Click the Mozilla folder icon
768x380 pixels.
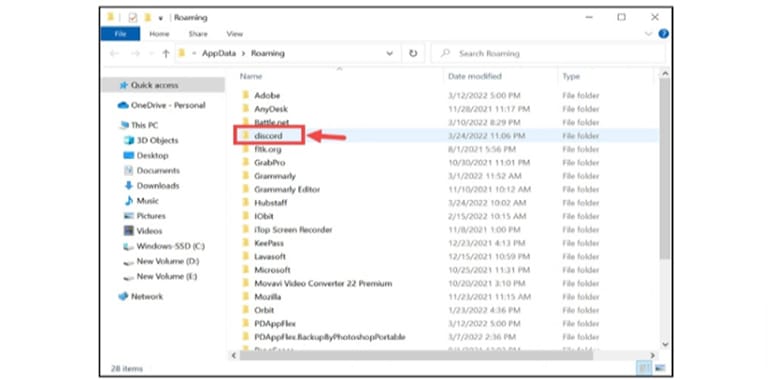tap(246, 297)
